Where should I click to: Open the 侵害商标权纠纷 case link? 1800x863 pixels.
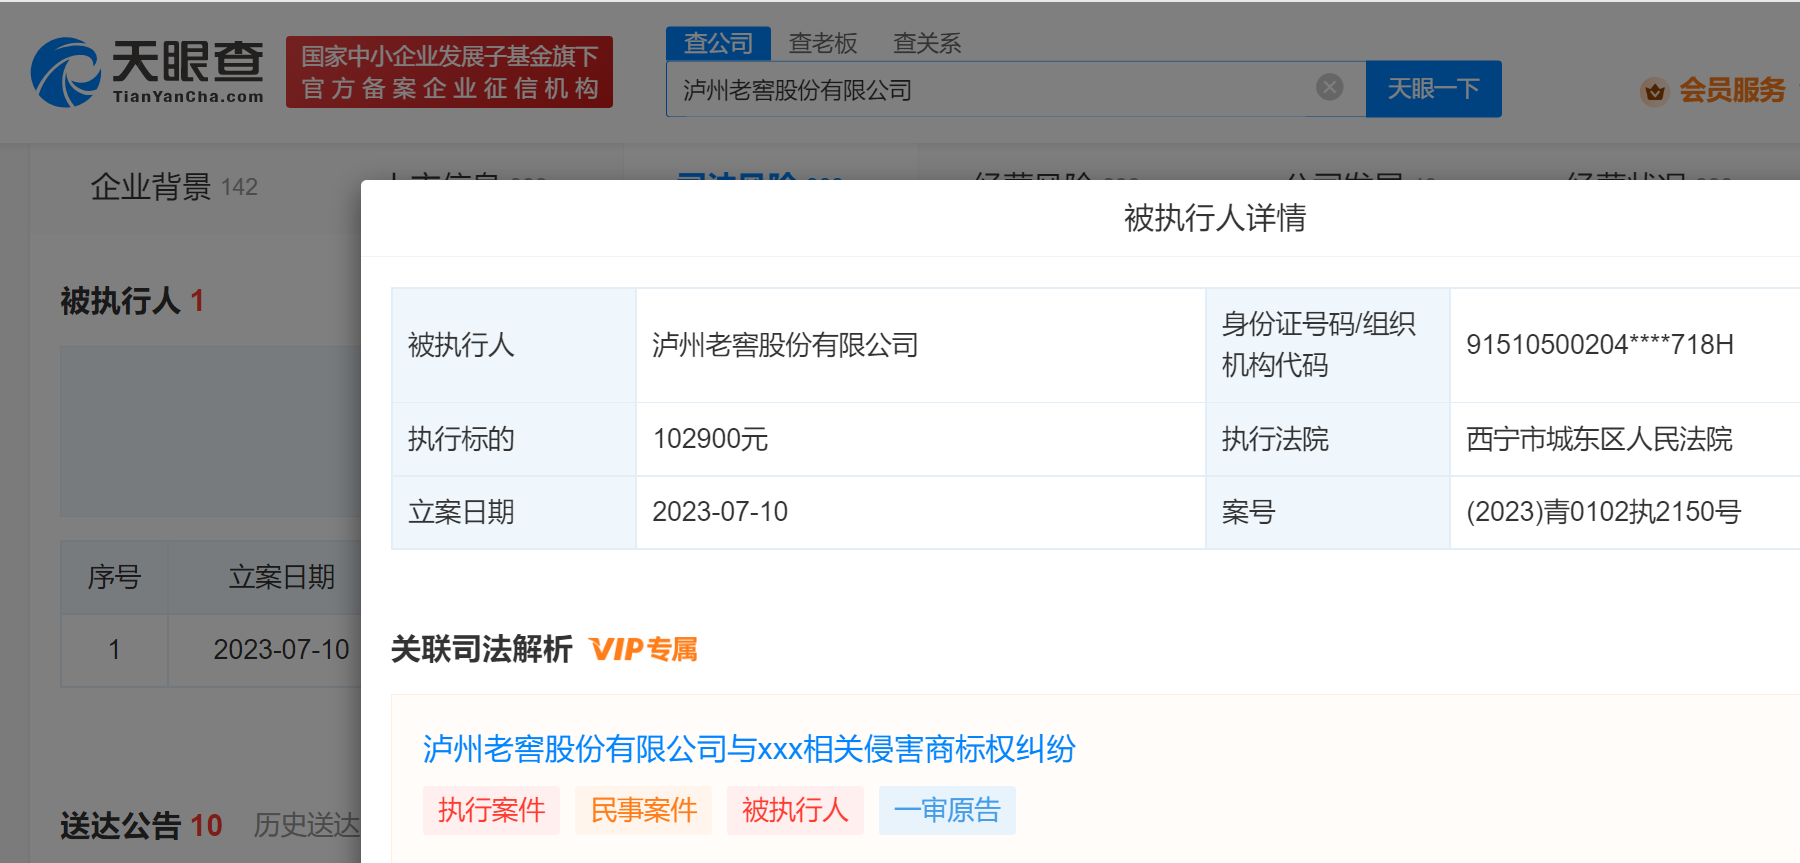tap(748, 749)
